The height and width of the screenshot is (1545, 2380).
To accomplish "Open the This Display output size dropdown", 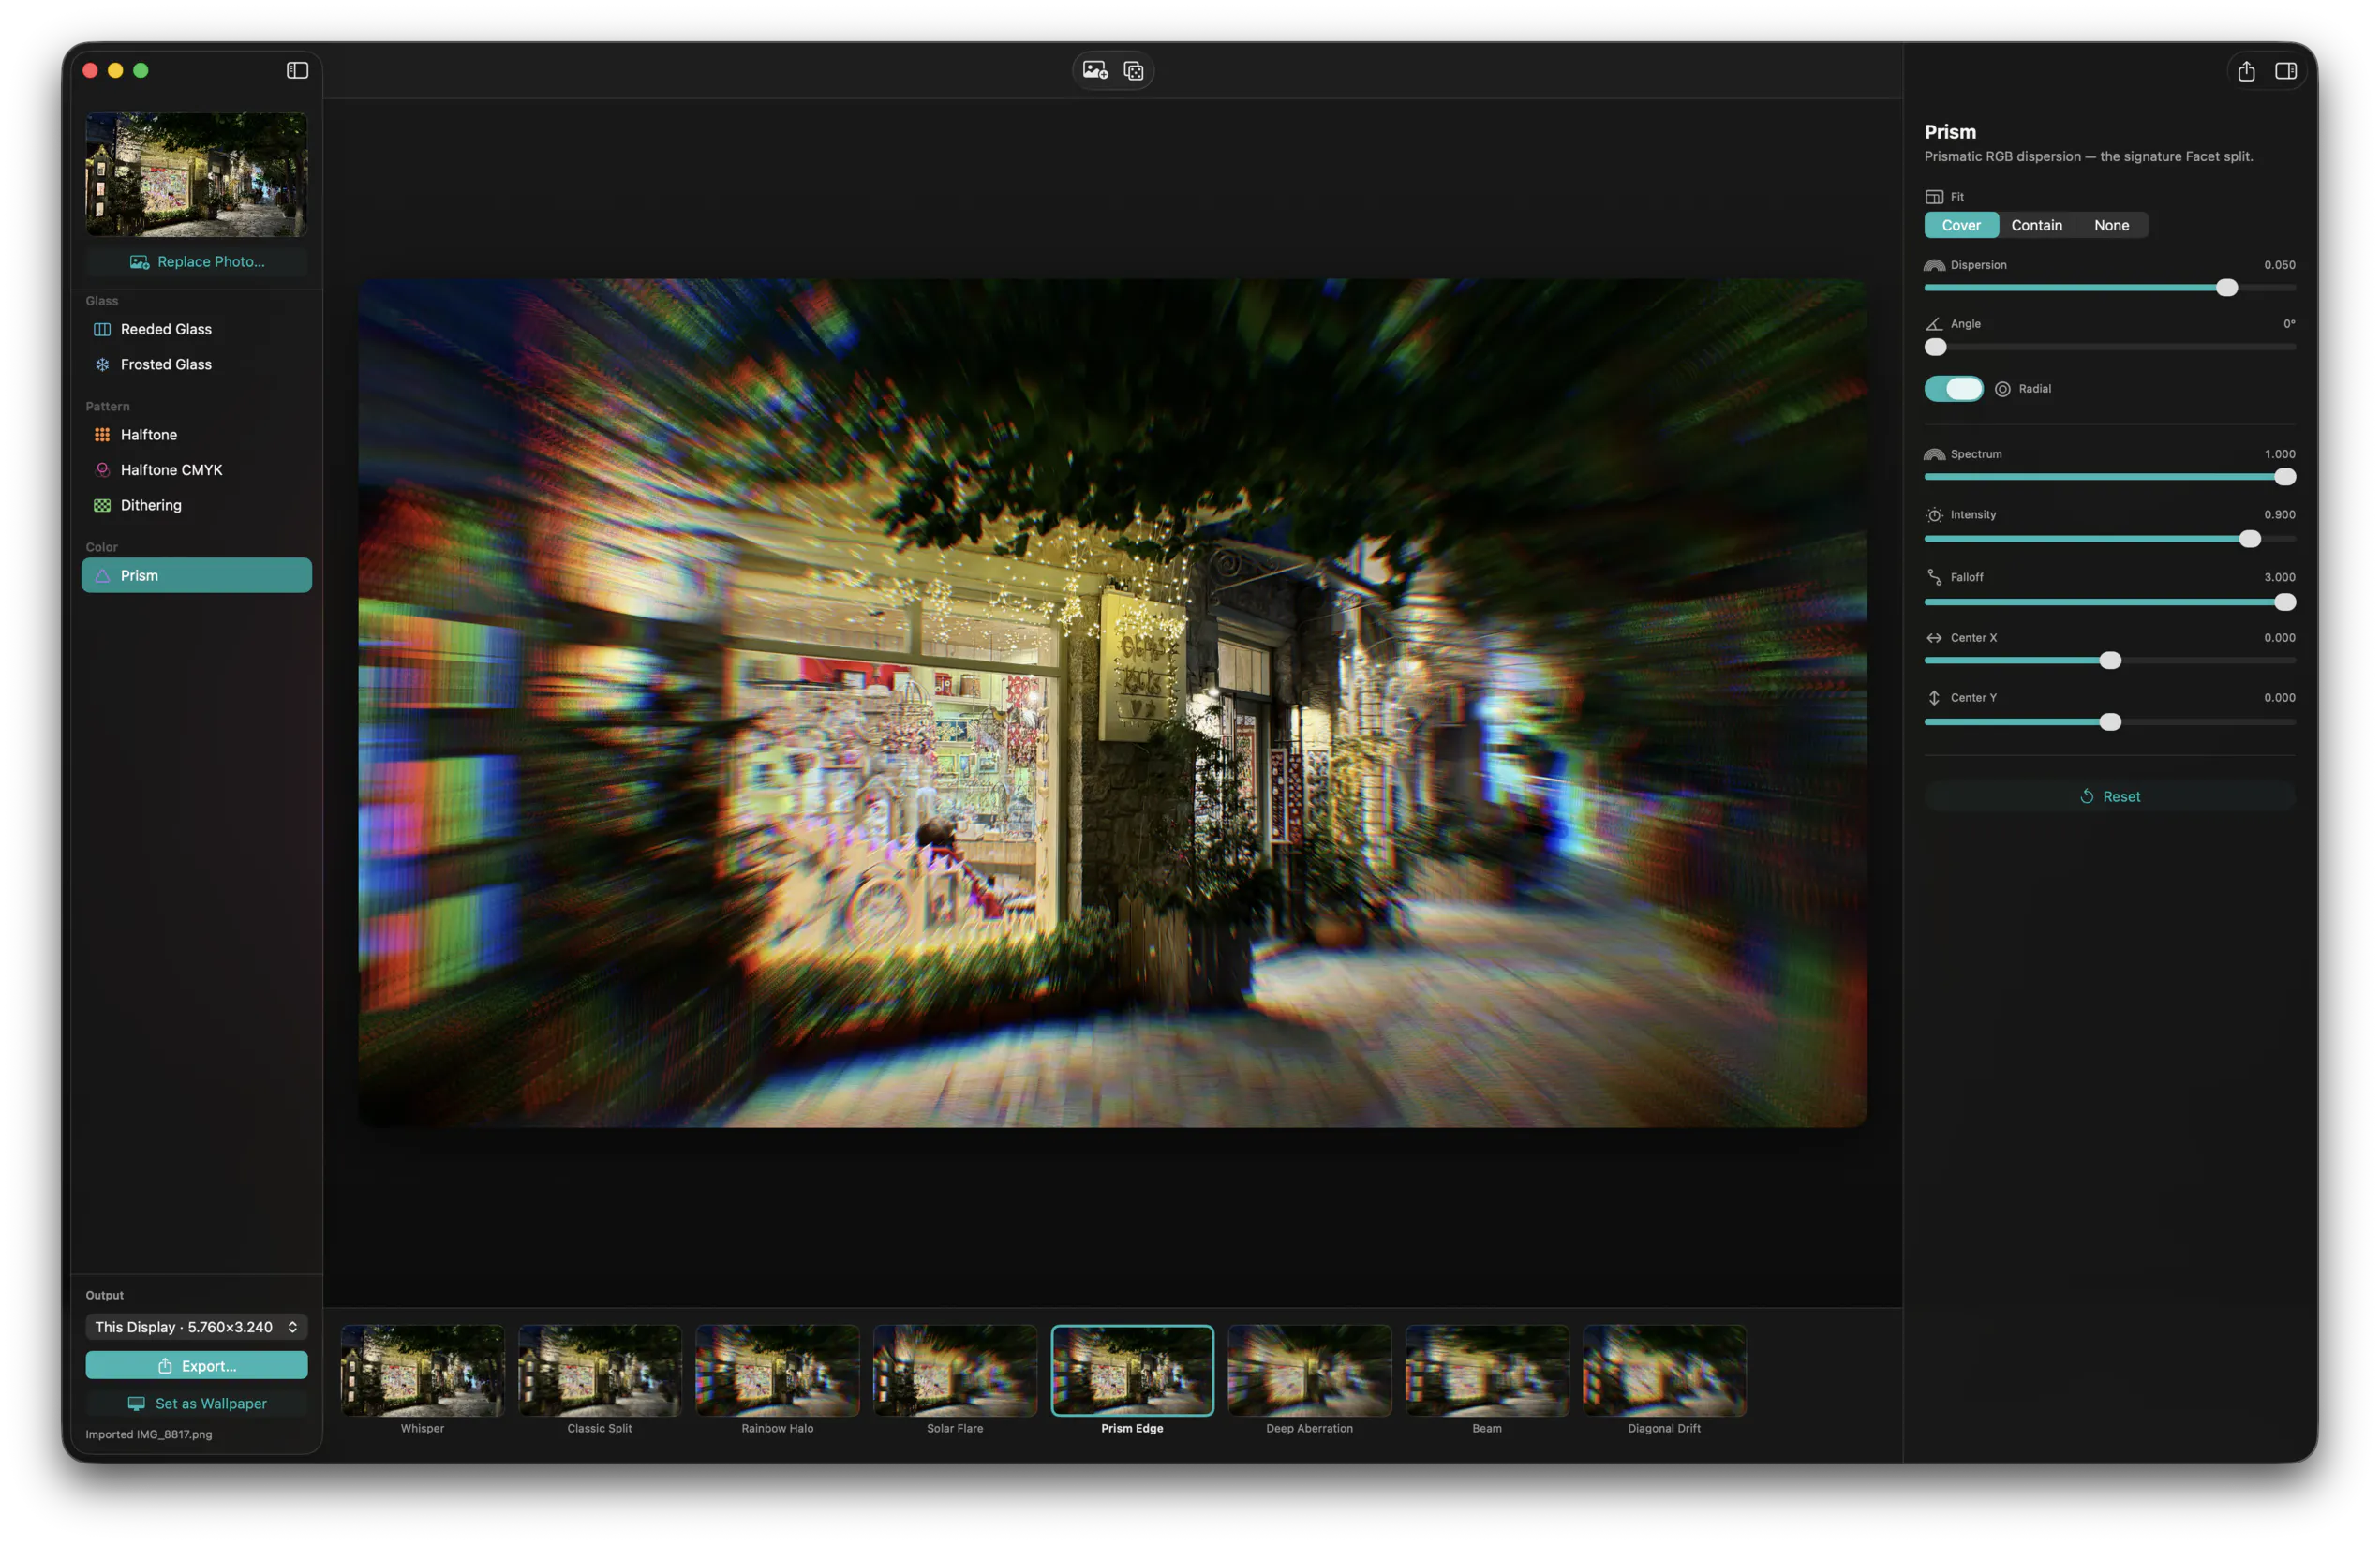I will click(x=196, y=1327).
